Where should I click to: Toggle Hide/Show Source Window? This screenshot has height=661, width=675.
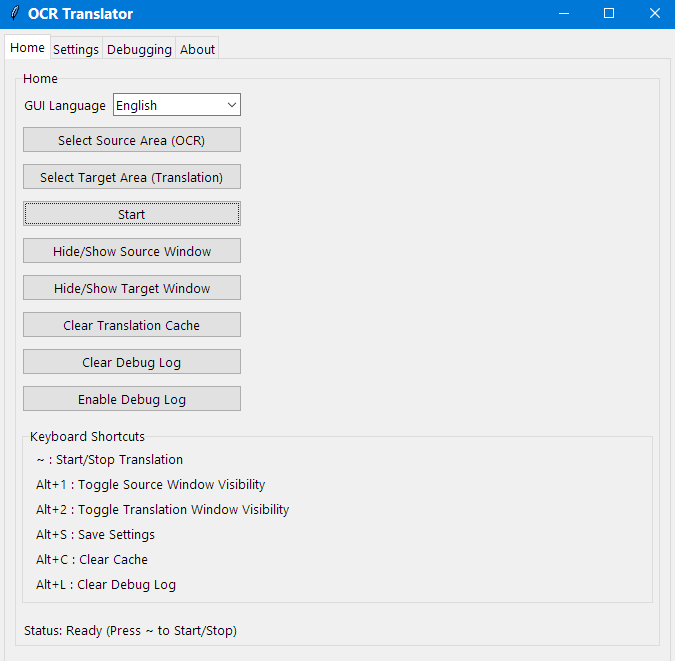coord(132,251)
